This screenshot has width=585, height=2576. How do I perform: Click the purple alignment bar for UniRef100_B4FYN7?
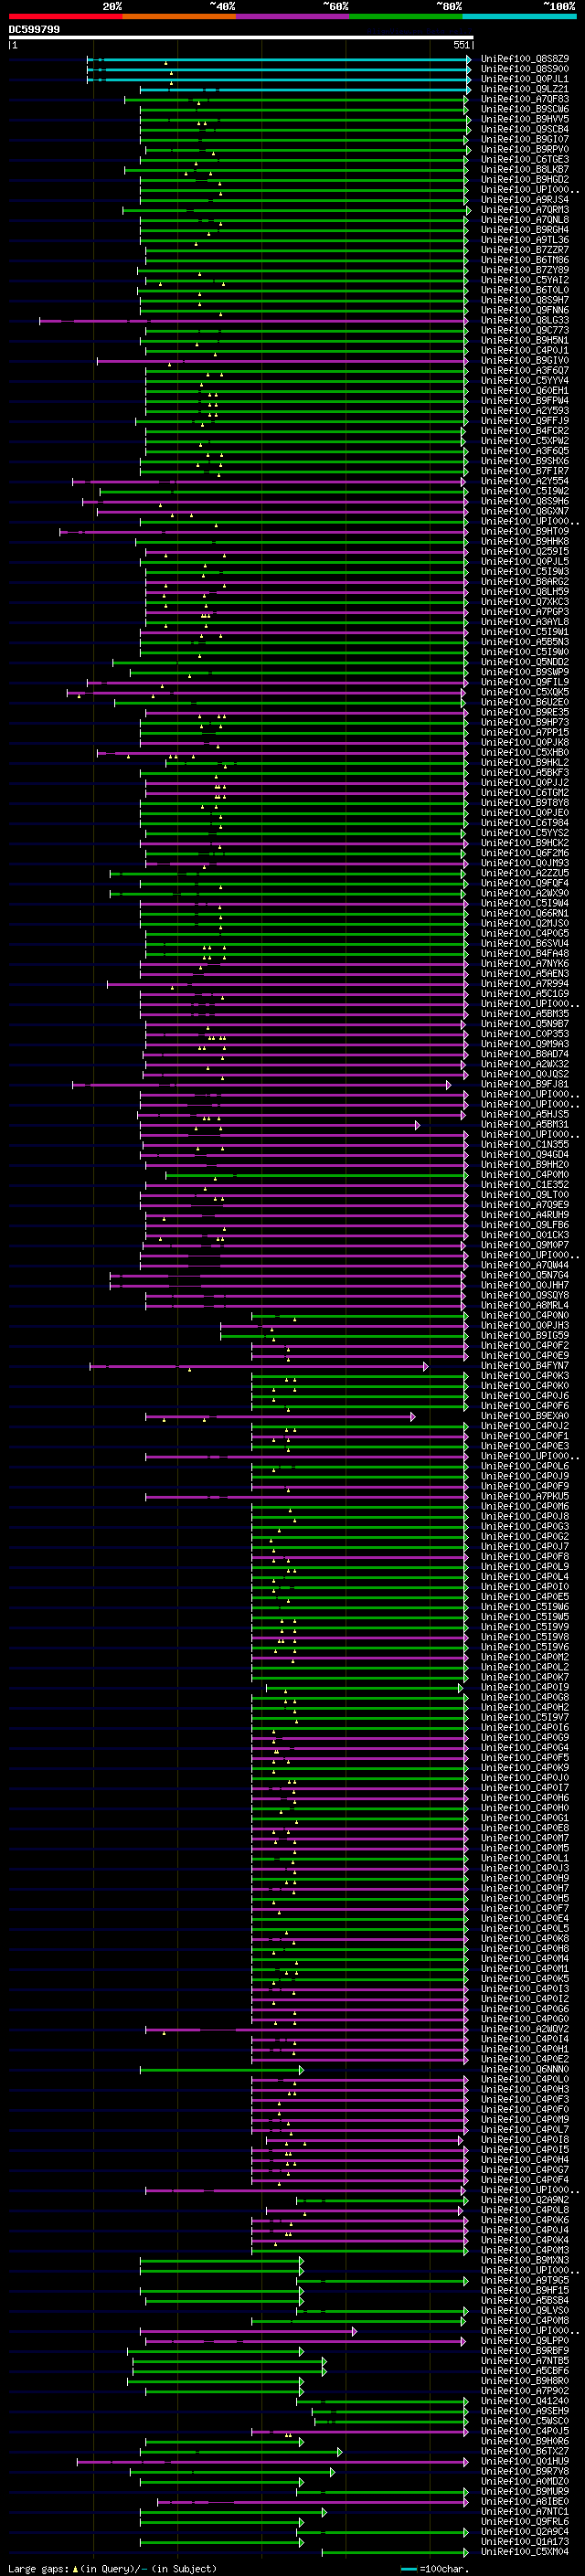[259, 1366]
